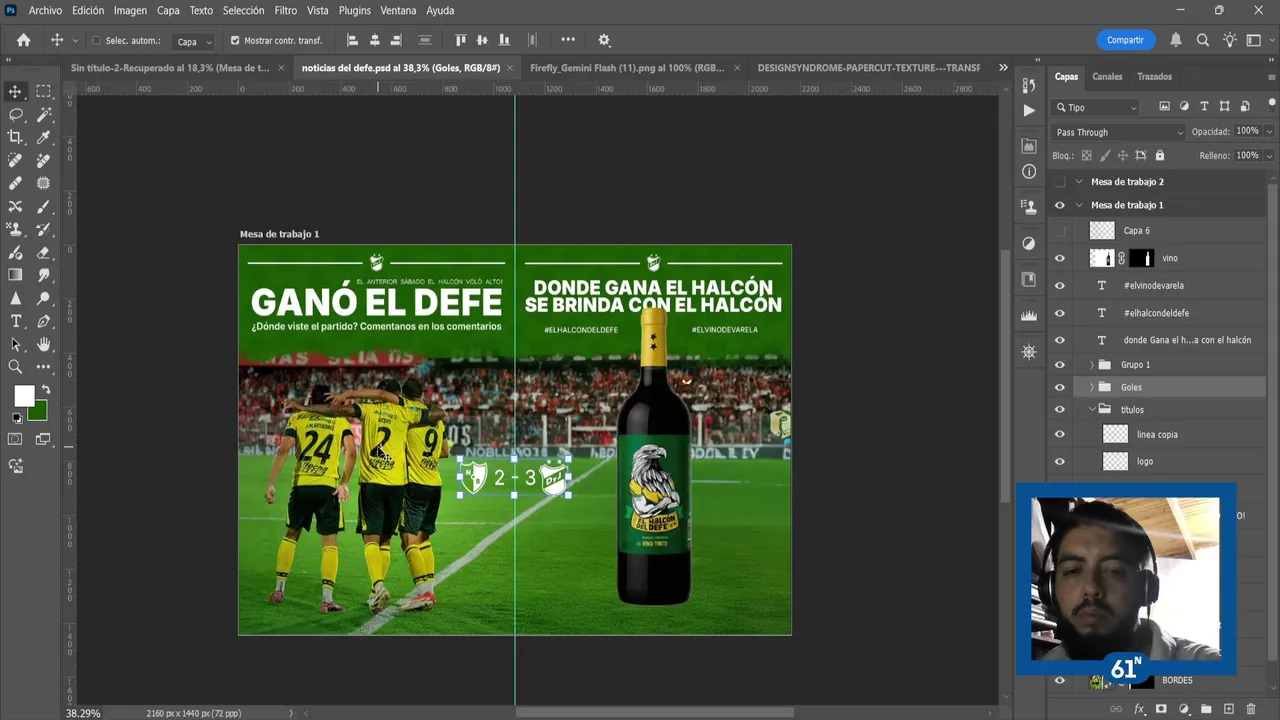Click the background green color swatch
Screen dimensions: 1280x720
point(39,412)
